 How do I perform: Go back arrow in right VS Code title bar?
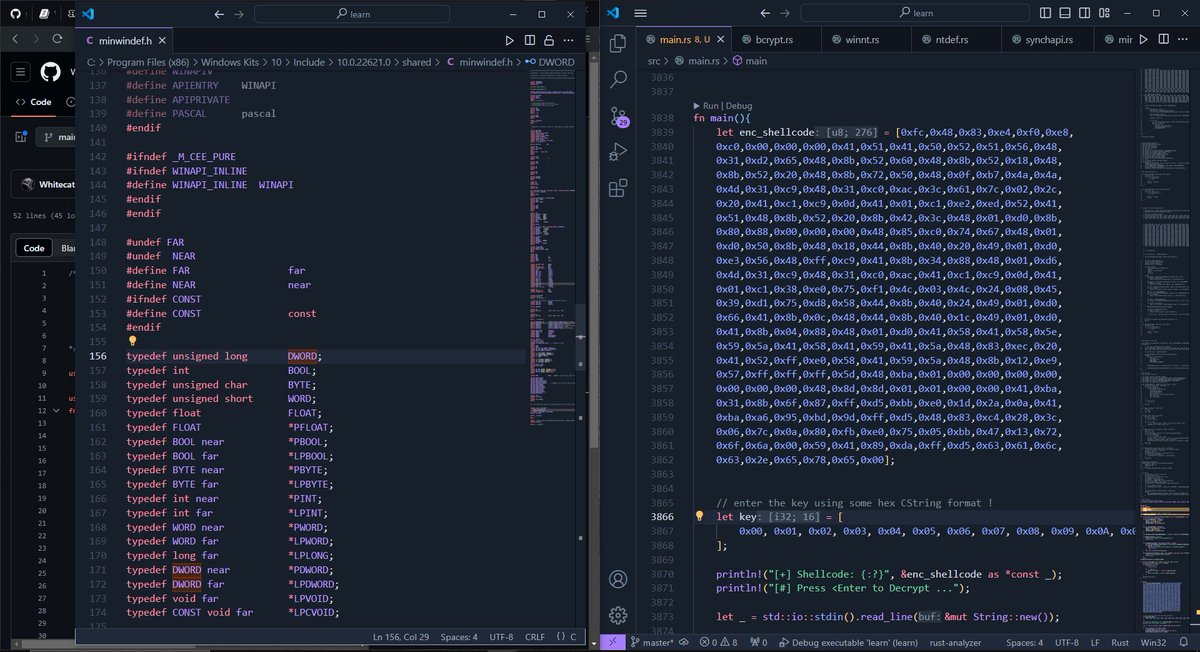764,13
